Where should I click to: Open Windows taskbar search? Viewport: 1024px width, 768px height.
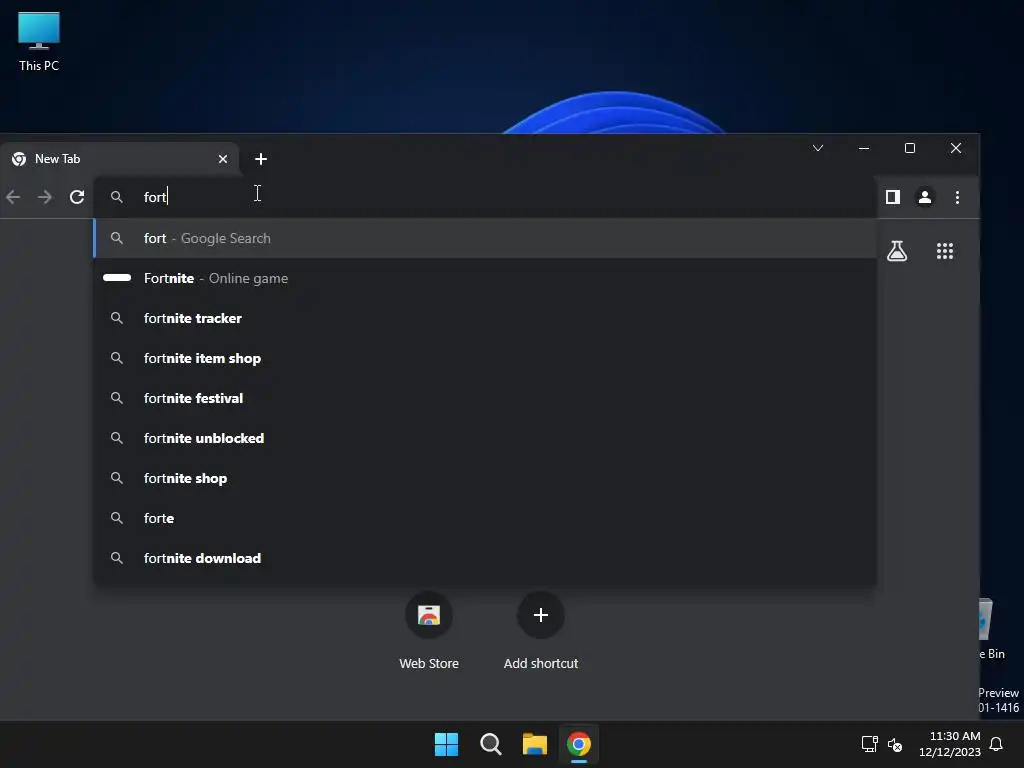point(490,744)
